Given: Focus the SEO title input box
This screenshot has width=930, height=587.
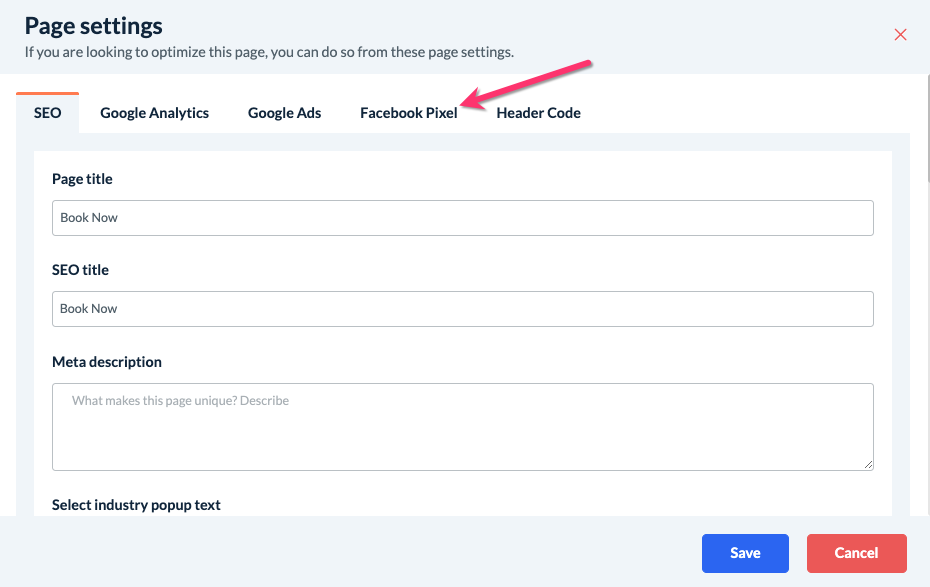Looking at the screenshot, I should click(462, 309).
